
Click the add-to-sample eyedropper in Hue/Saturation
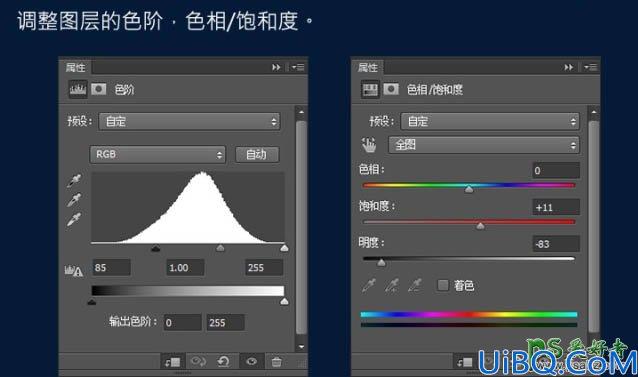[392, 285]
